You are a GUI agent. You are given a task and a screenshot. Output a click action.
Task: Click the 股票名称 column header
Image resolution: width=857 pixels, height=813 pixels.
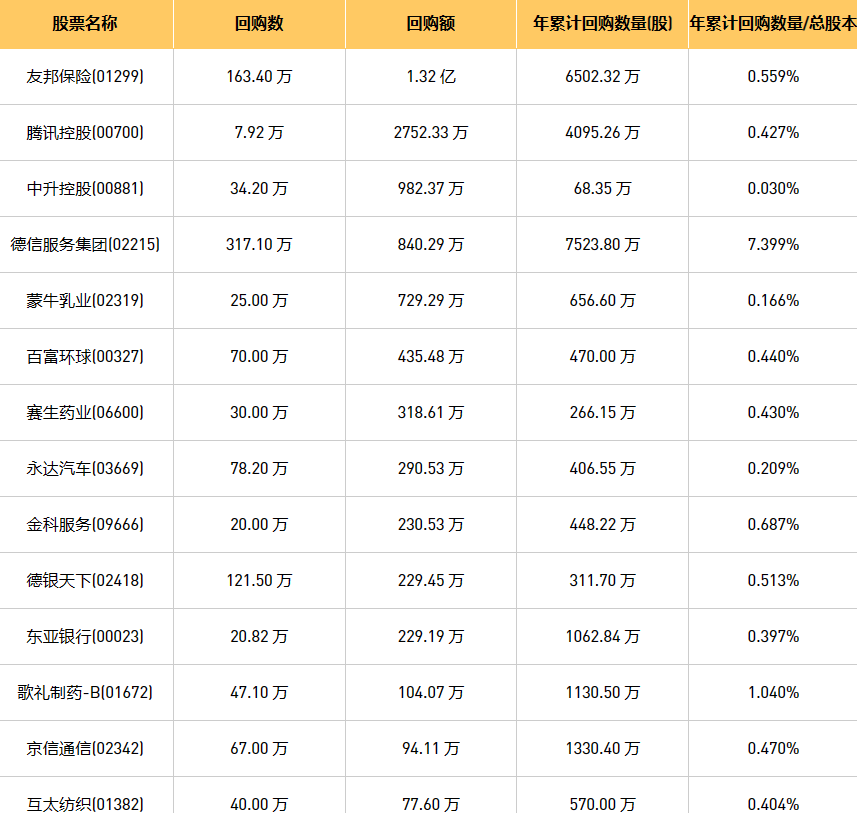coord(85,24)
